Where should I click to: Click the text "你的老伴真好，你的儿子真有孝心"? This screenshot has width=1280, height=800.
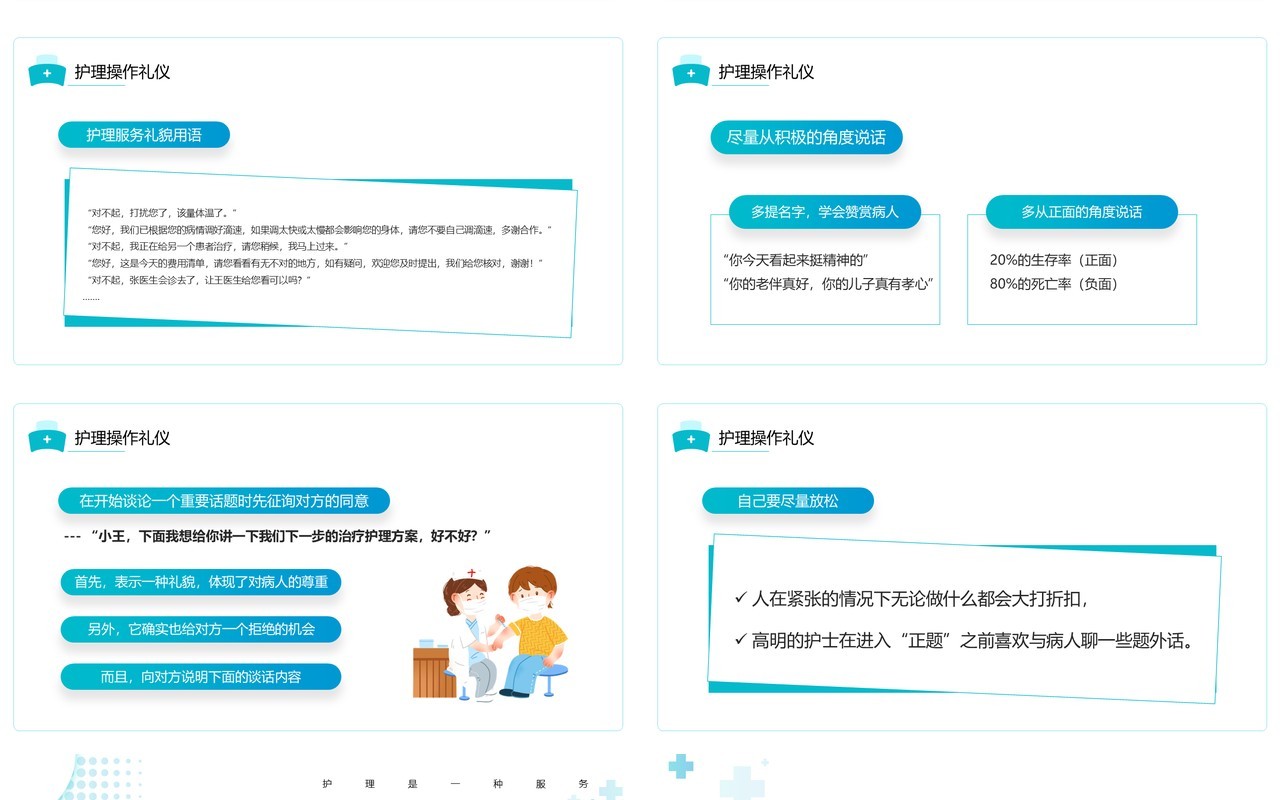pyautogui.click(x=828, y=284)
